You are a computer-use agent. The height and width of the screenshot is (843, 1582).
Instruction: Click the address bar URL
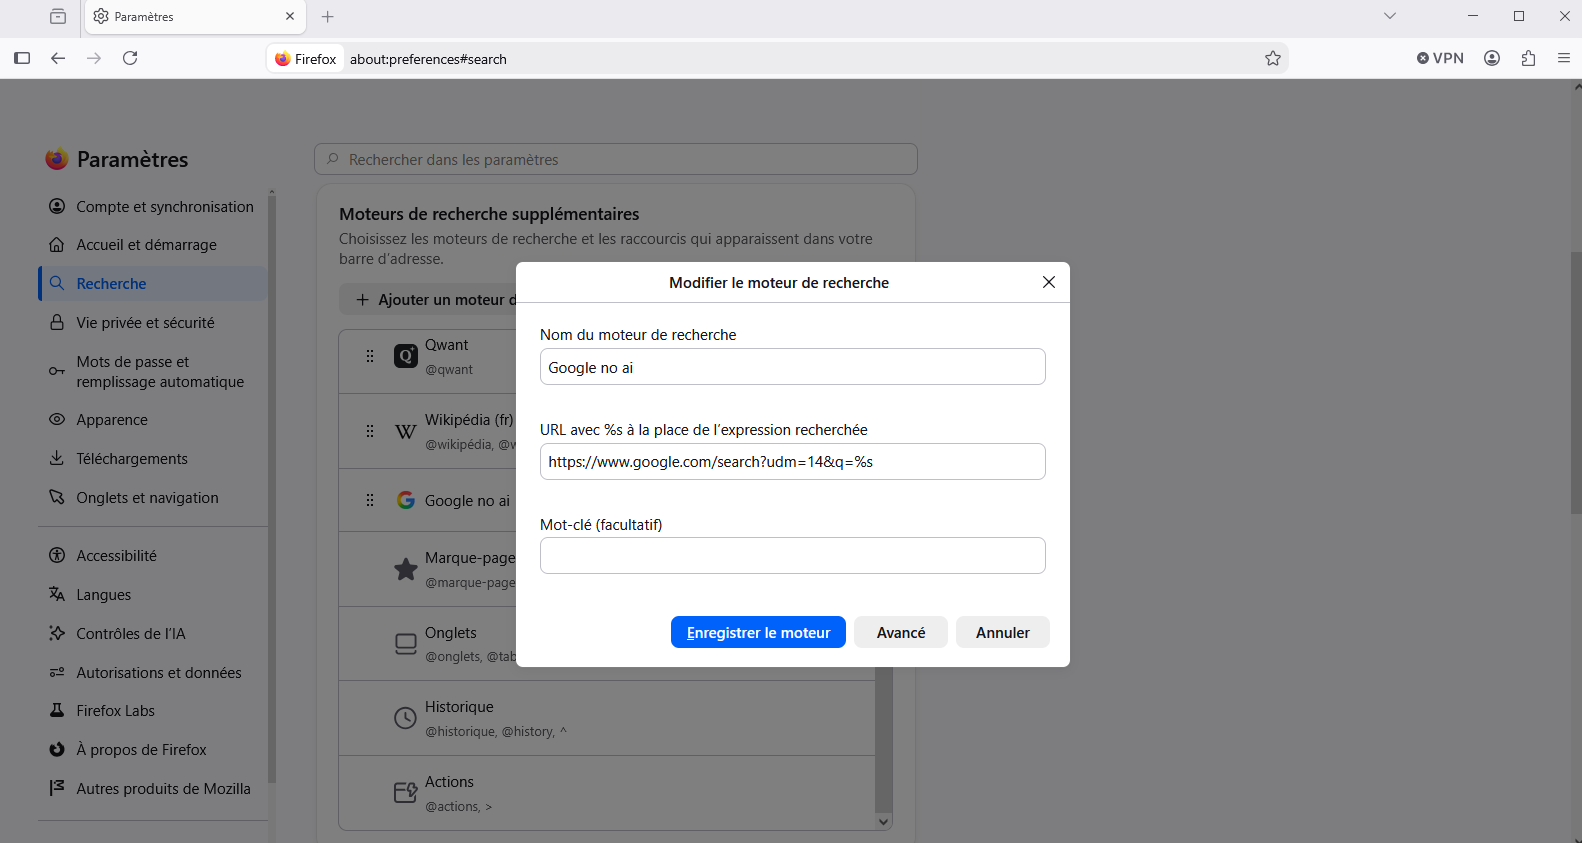click(x=428, y=59)
